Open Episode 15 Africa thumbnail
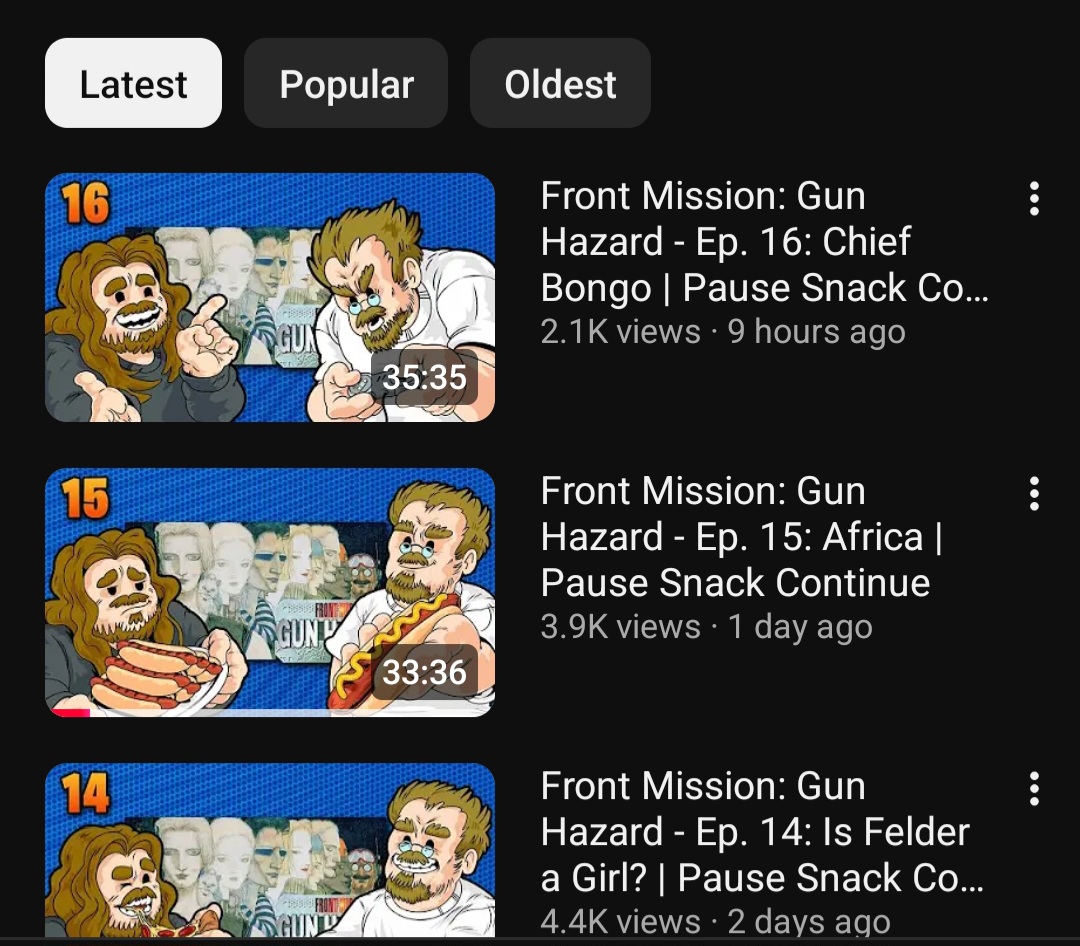The width and height of the screenshot is (1080, 946). pos(269,592)
